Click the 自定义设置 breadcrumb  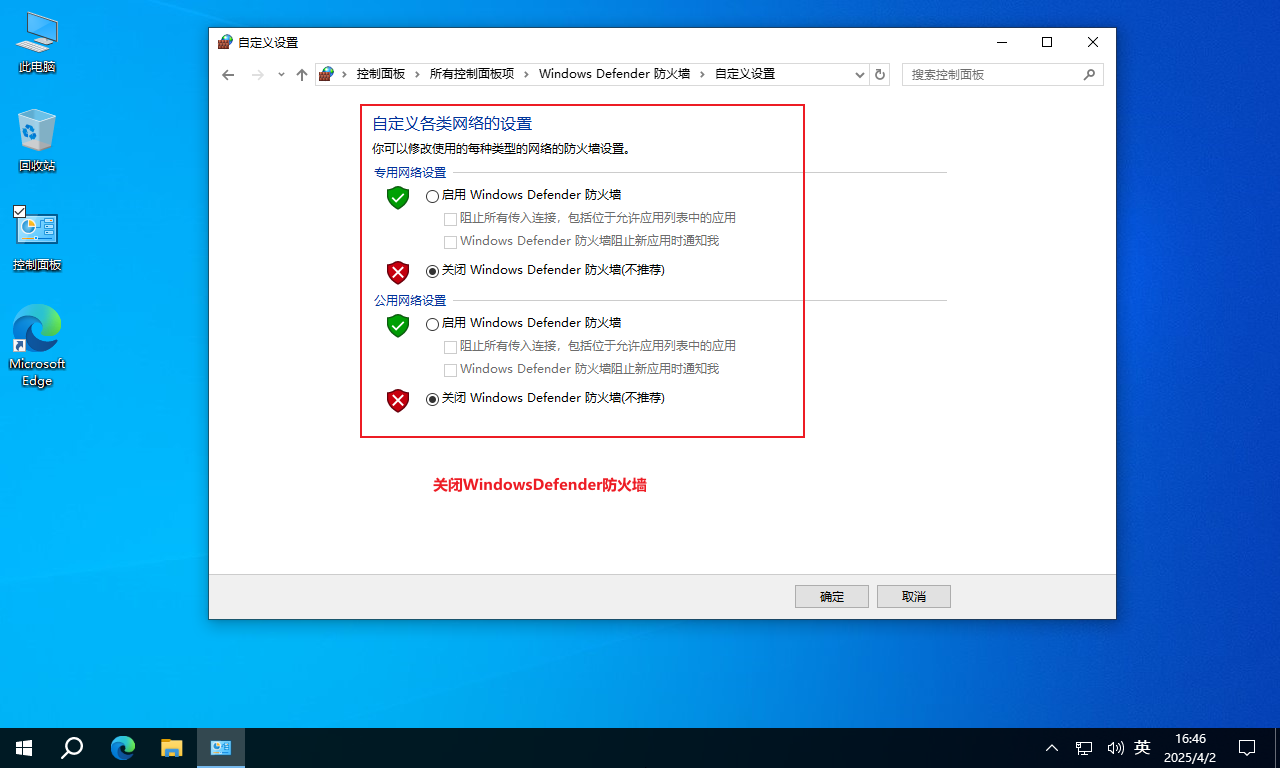pyautogui.click(x=744, y=74)
